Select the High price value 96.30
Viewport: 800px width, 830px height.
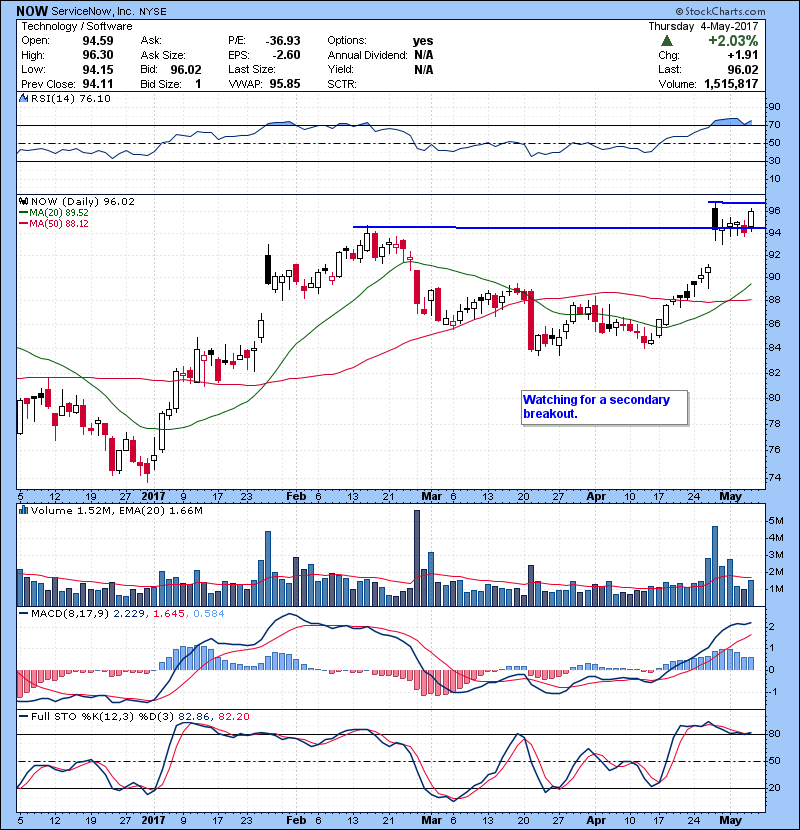tap(98, 55)
